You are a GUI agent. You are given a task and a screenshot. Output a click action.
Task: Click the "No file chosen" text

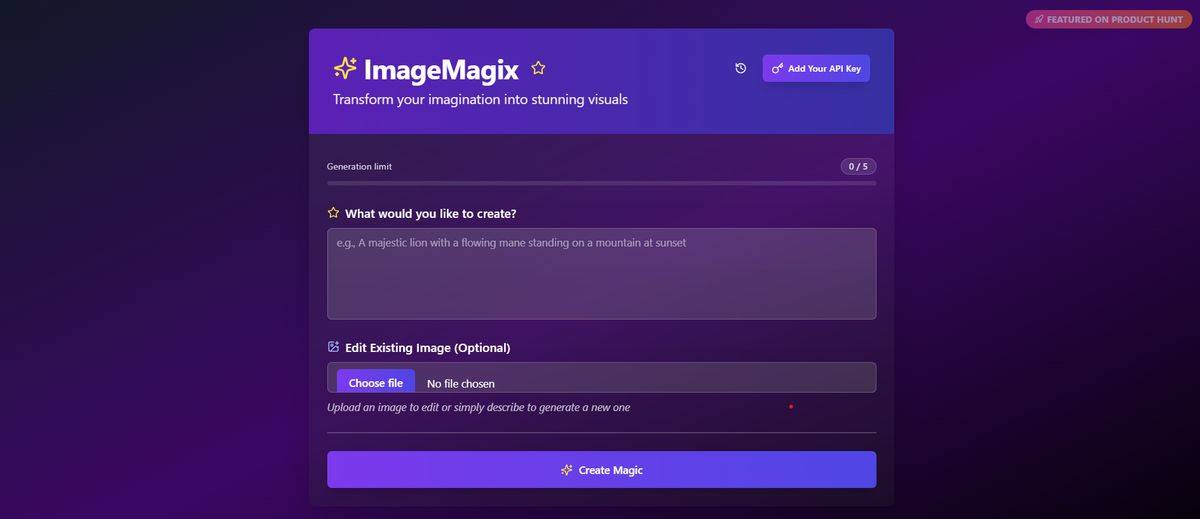[461, 383]
